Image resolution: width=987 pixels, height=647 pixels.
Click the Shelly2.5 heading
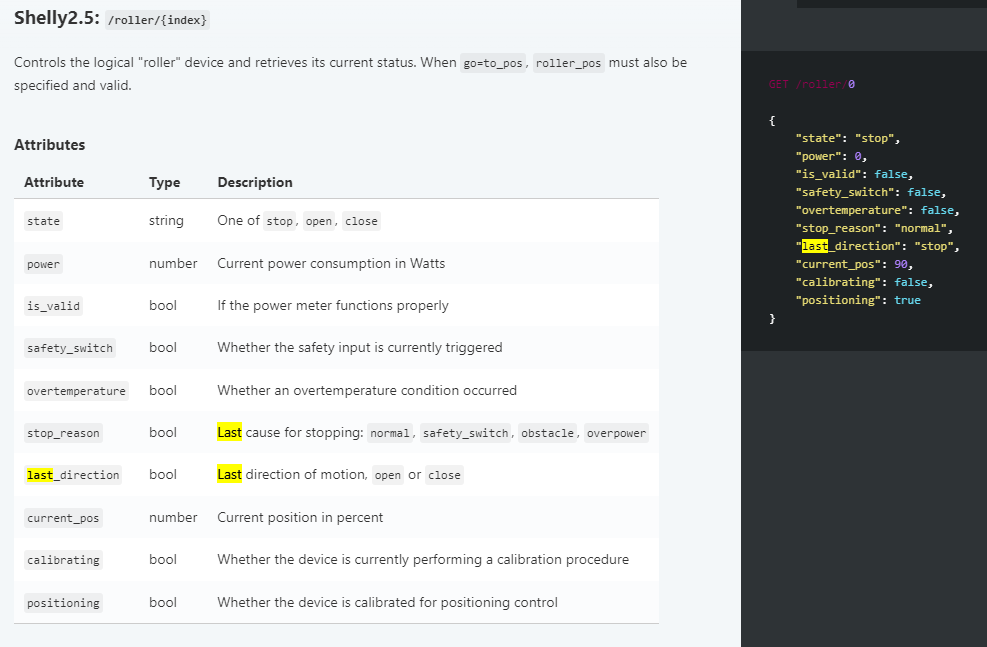coord(57,18)
